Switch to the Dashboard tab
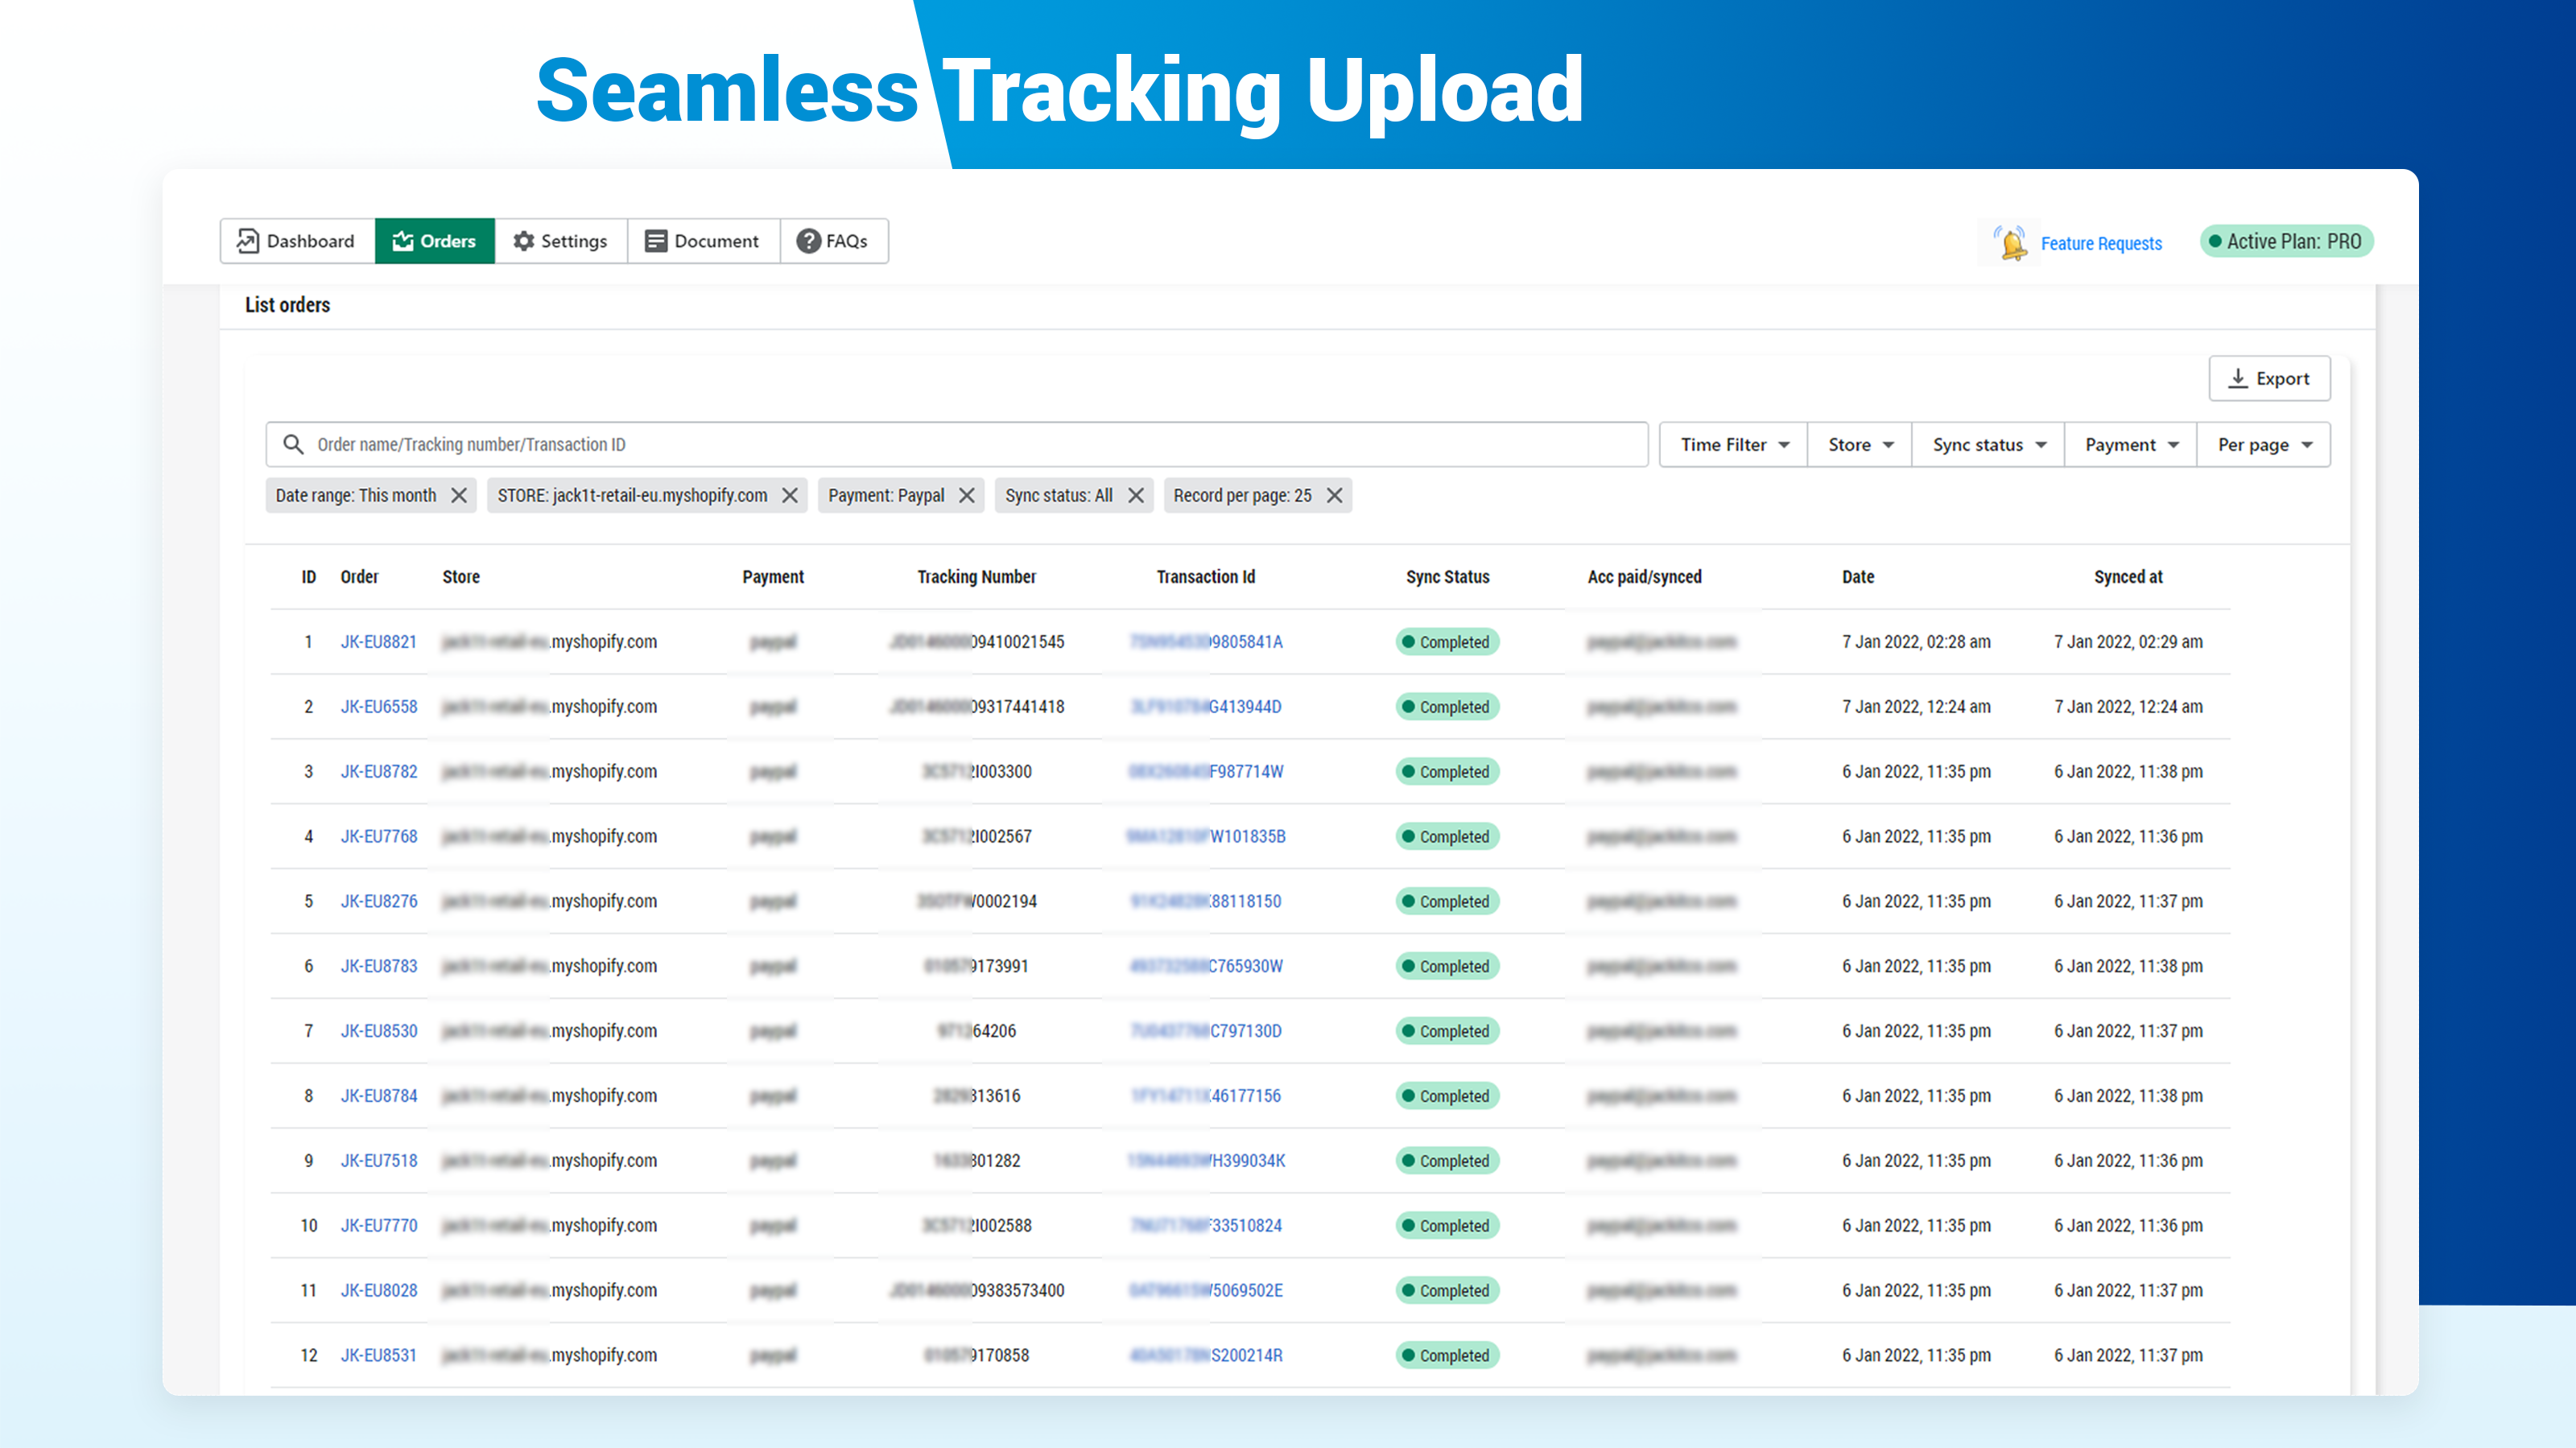 297,241
